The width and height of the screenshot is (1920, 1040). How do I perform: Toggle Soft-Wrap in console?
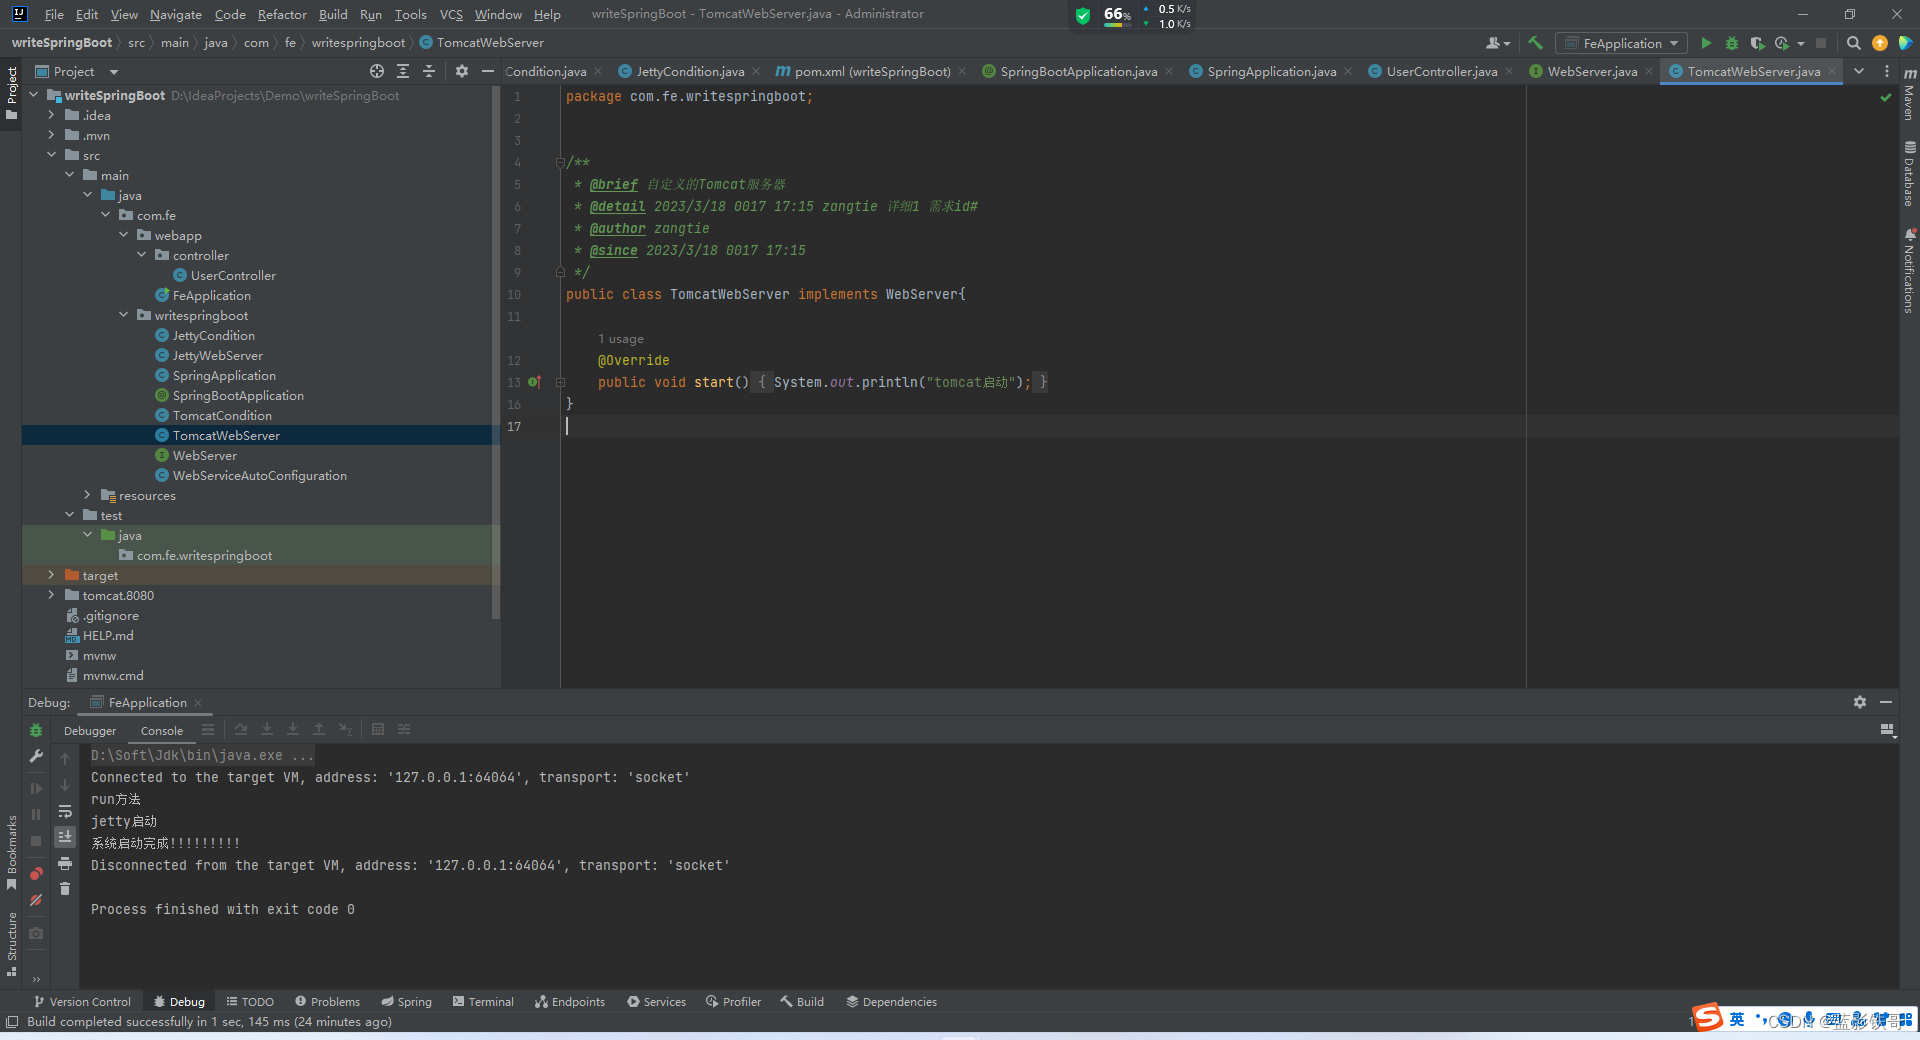click(65, 811)
